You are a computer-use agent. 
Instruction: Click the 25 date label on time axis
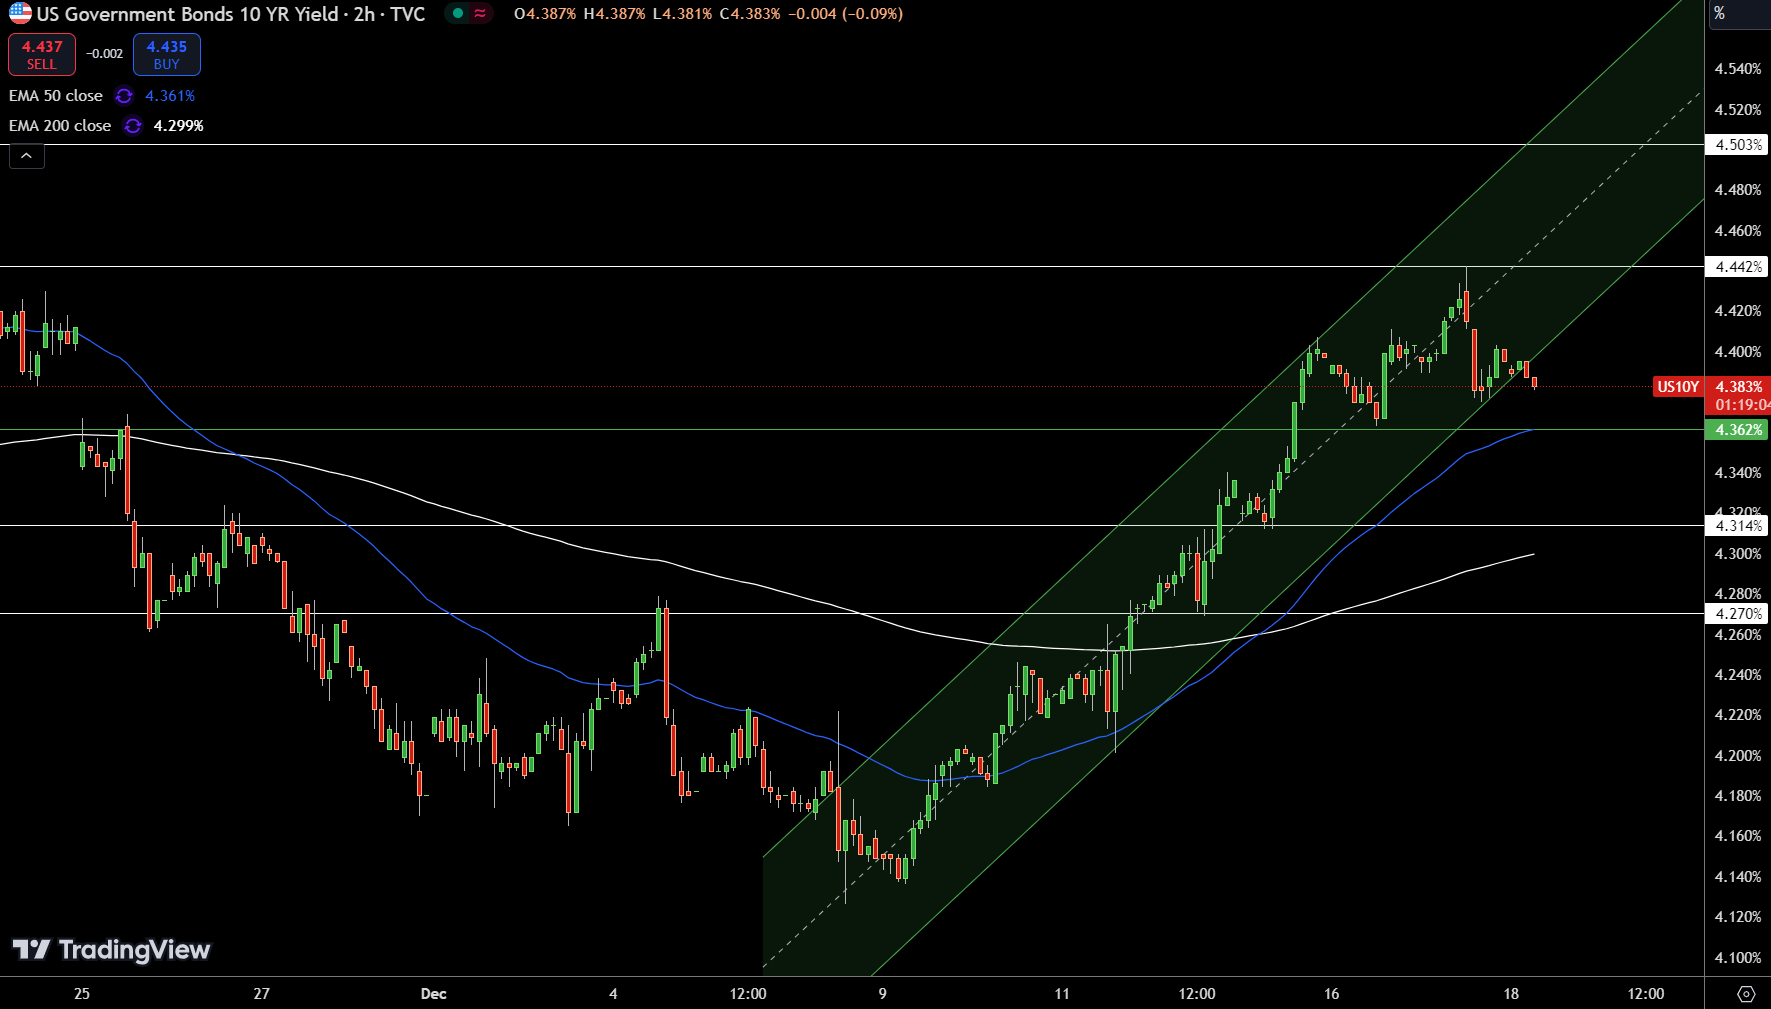coord(82,994)
